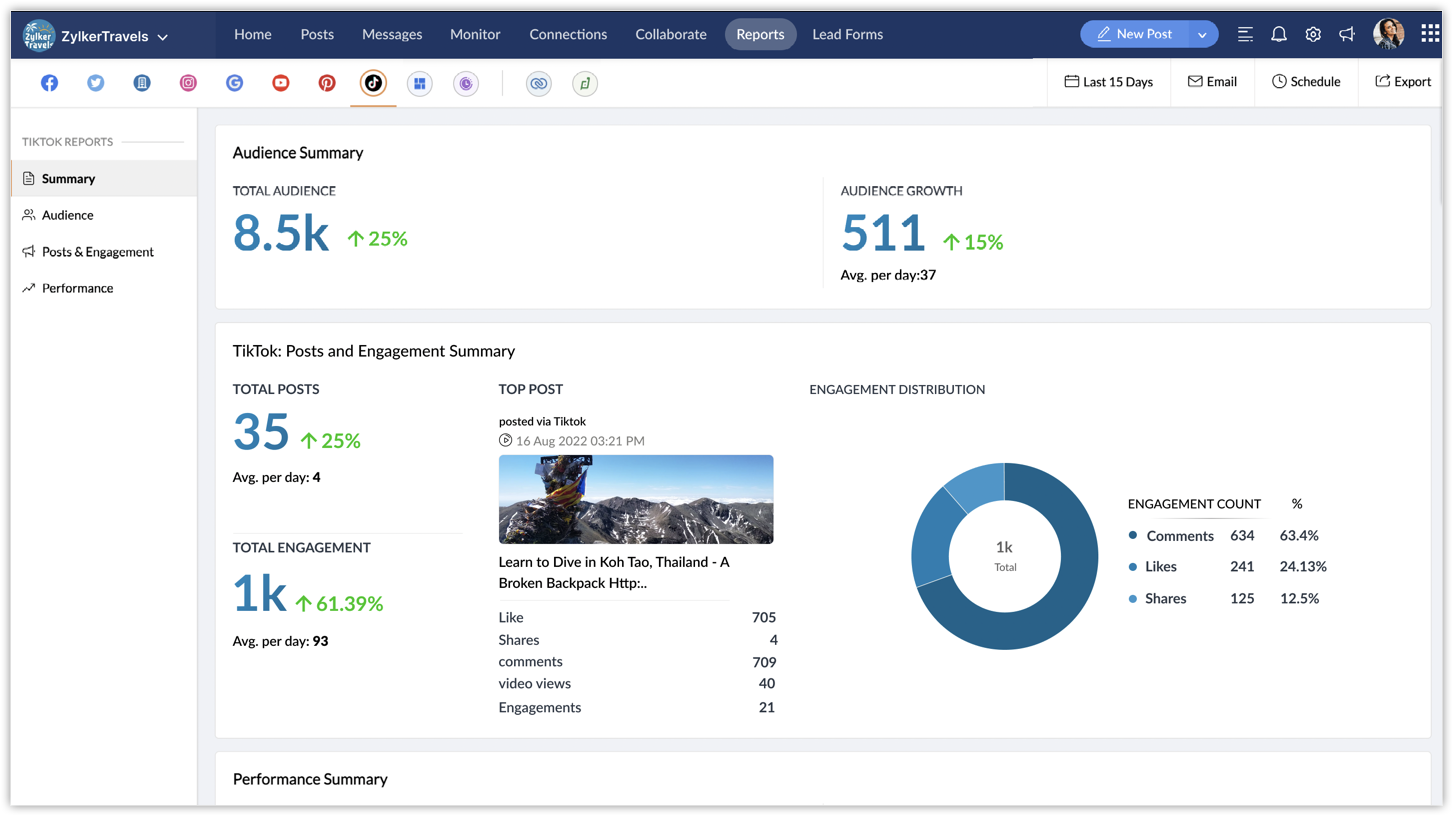Open the Last 15 Days date range
This screenshot has height=816, width=1453.
point(1108,82)
